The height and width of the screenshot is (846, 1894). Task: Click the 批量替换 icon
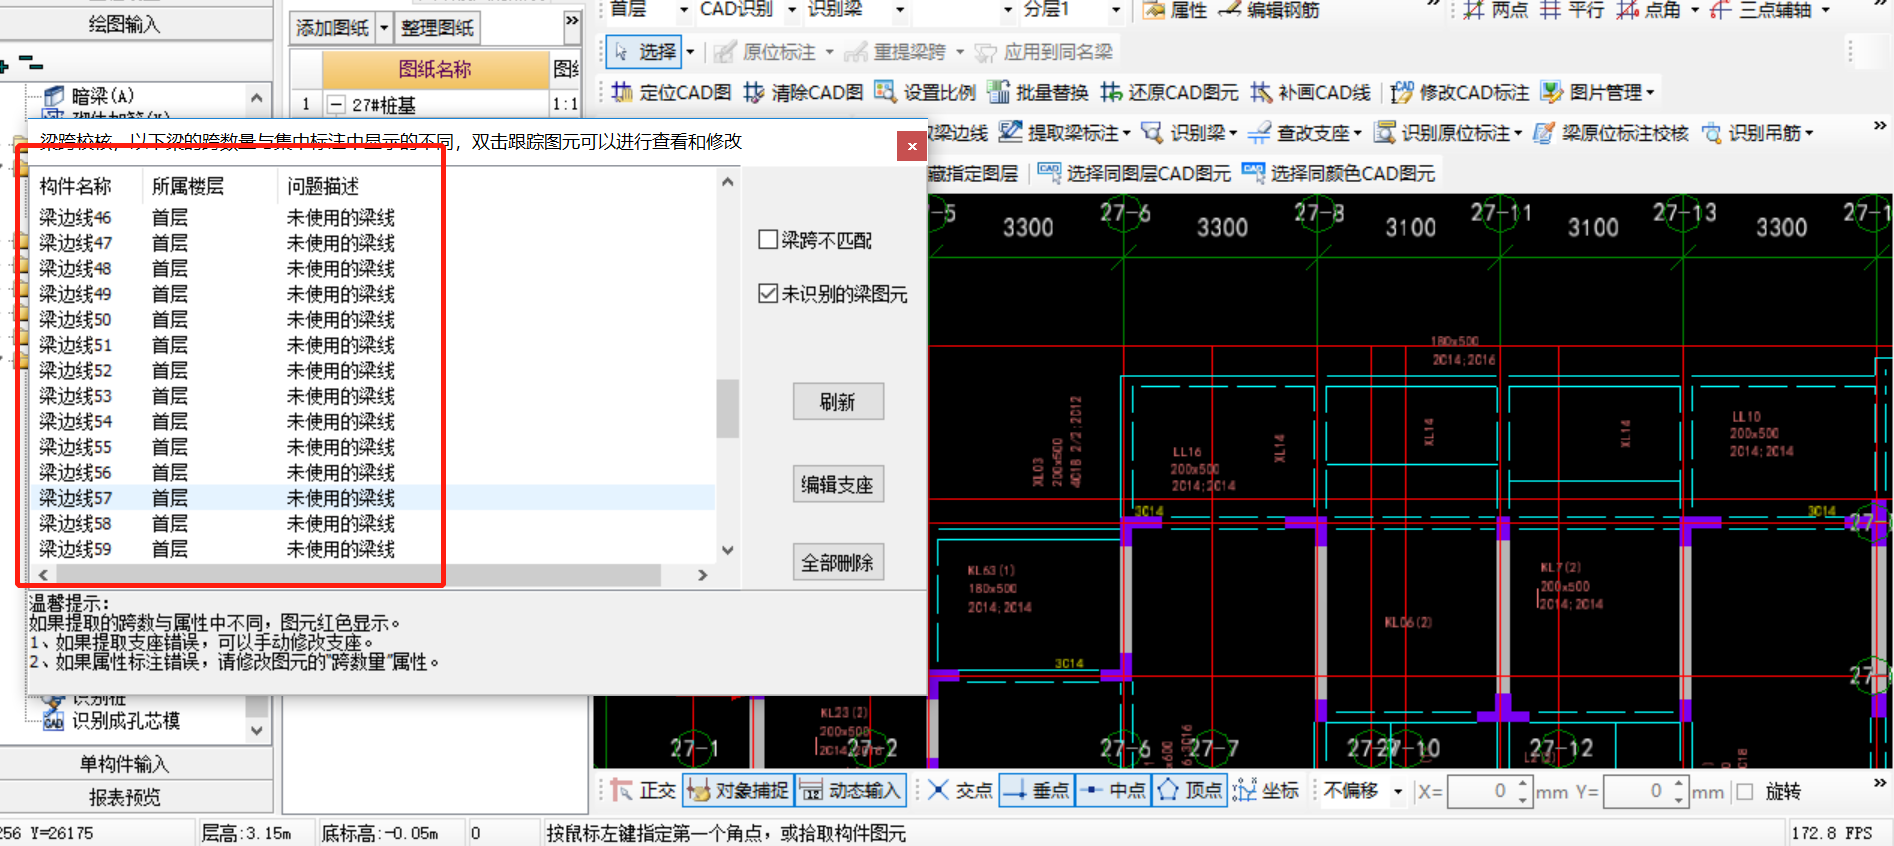(998, 92)
